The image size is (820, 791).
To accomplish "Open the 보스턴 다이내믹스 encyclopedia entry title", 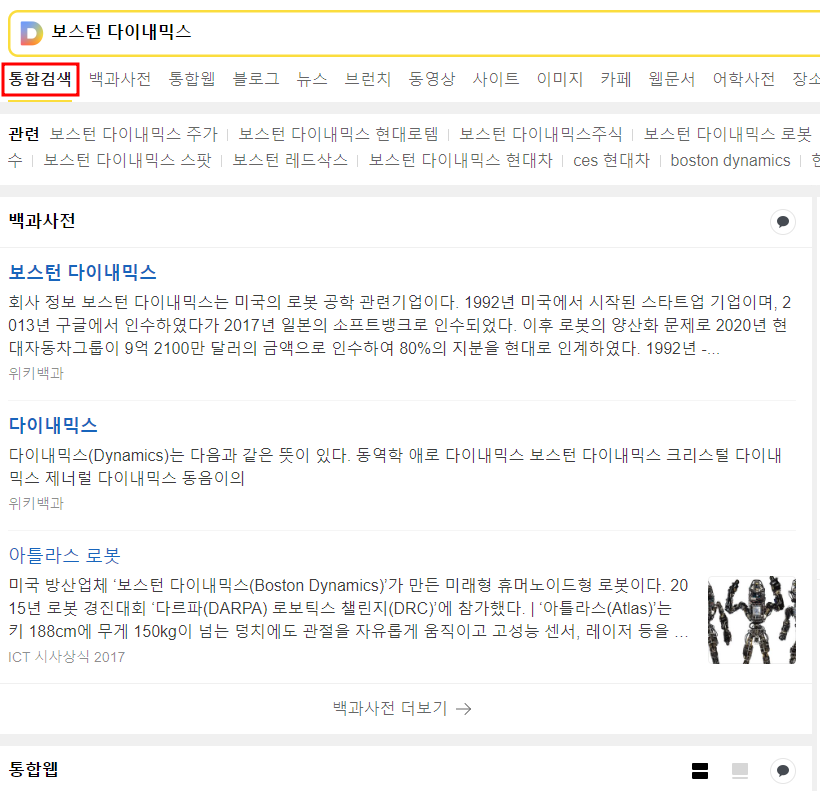I will 83,272.
